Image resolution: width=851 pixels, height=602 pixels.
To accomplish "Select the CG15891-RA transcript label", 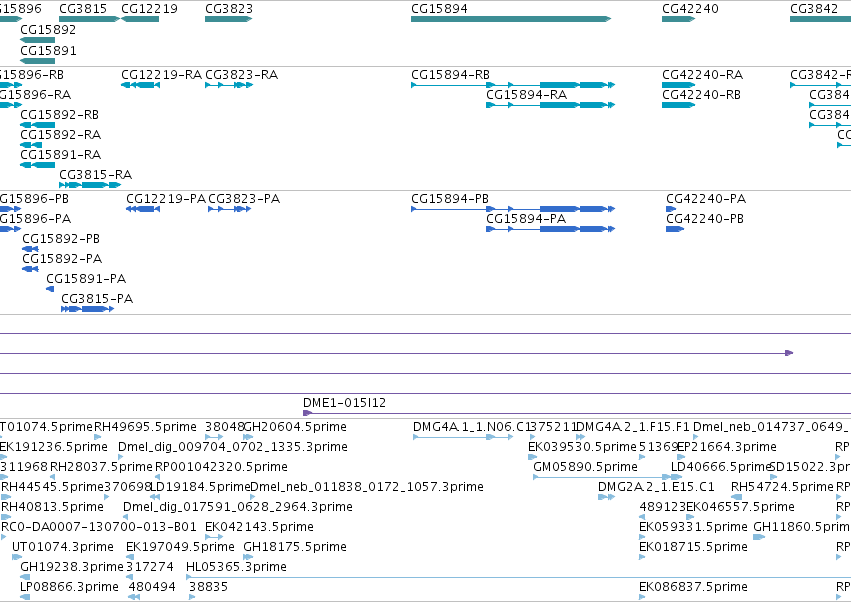I will [x=61, y=155].
